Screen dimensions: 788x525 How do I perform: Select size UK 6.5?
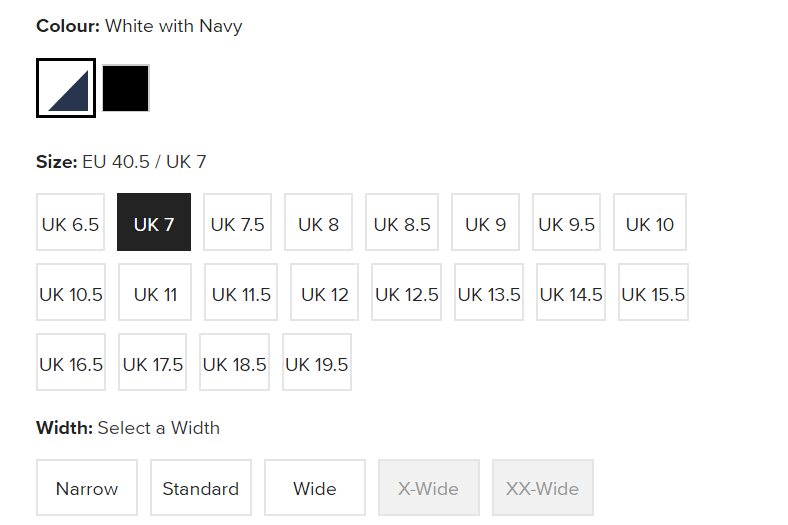(x=70, y=222)
